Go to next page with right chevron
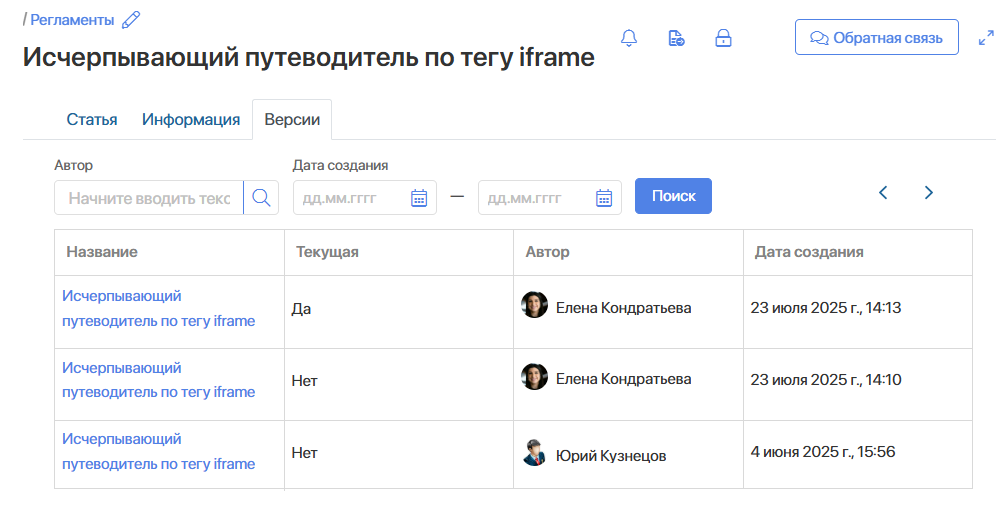1008x507 pixels. pyautogui.click(x=928, y=193)
